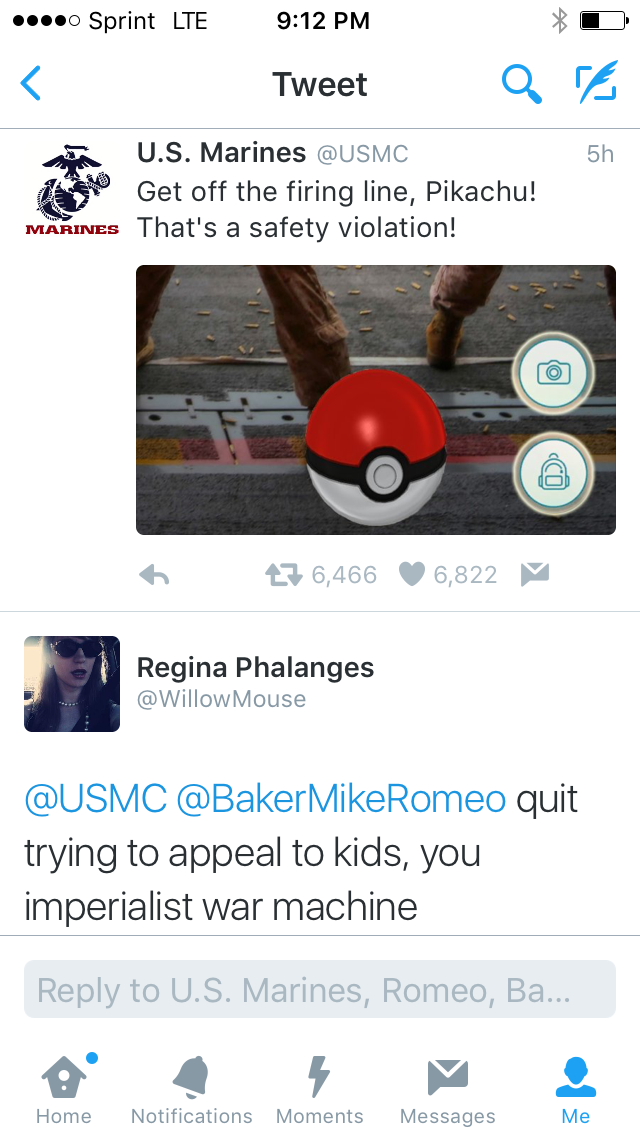640x1136 pixels.
Task: Switch to the Me tab
Action: 575,1090
